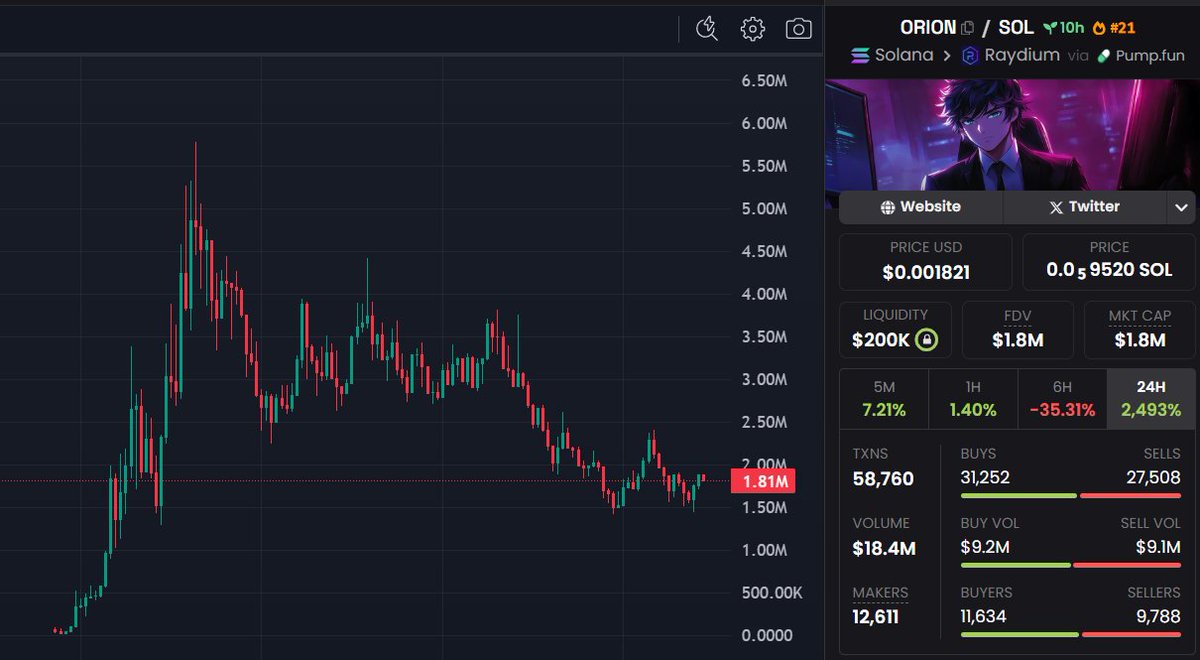
Task: Click the red 1.81M current price label
Action: click(763, 482)
